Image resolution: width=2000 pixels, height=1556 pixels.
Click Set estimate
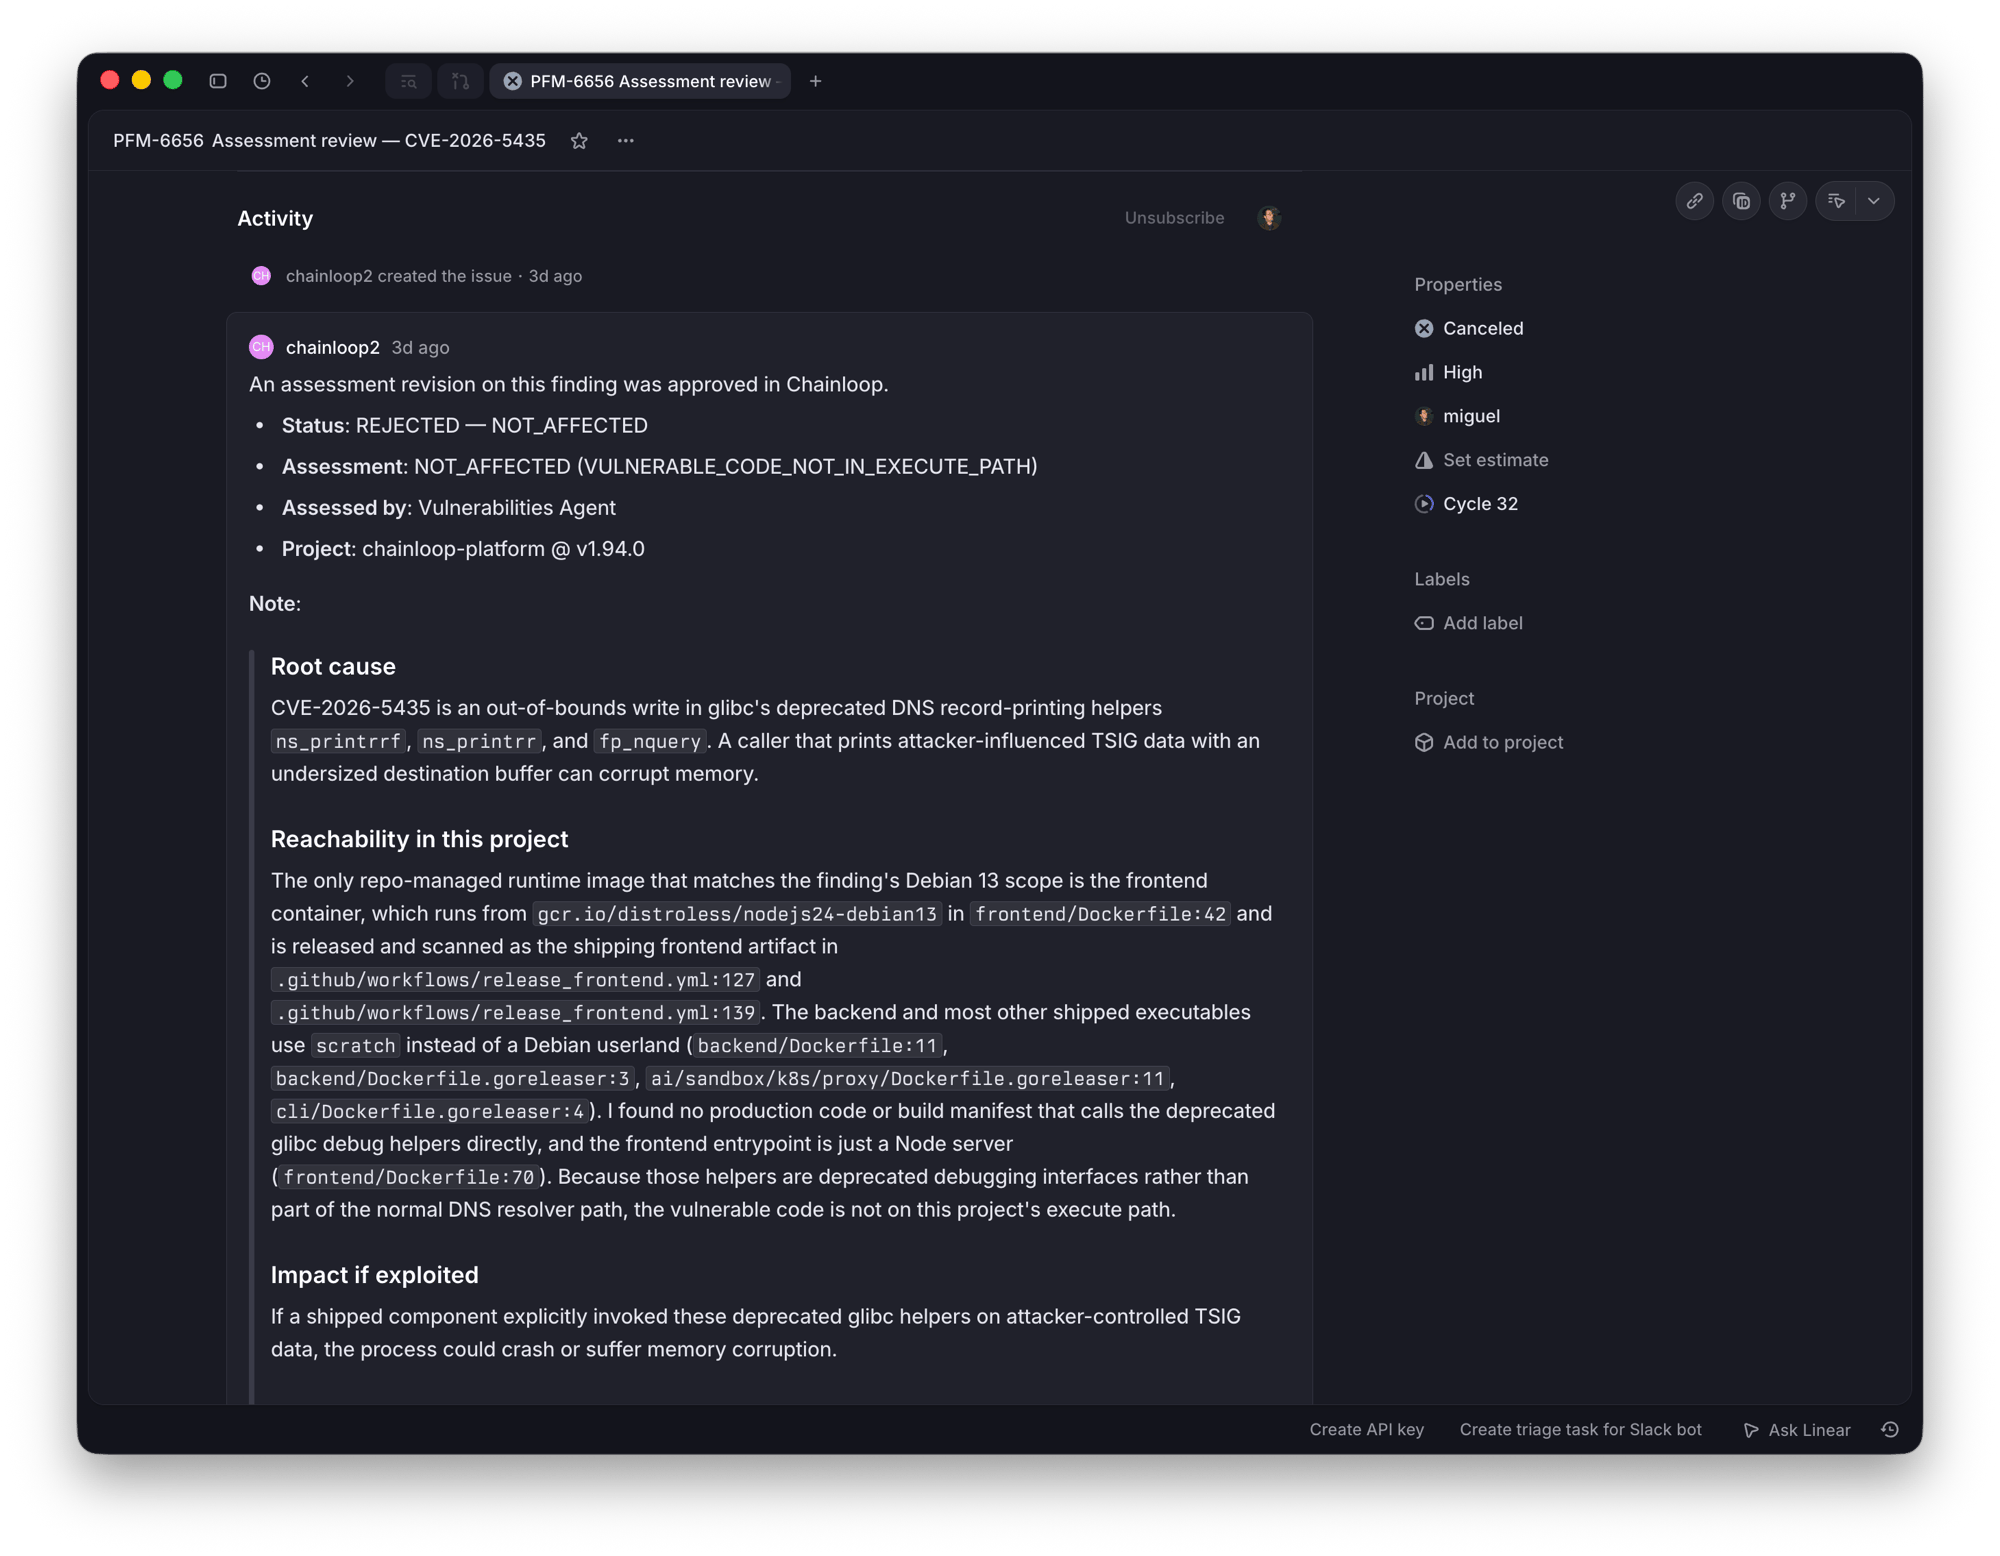click(1481, 460)
